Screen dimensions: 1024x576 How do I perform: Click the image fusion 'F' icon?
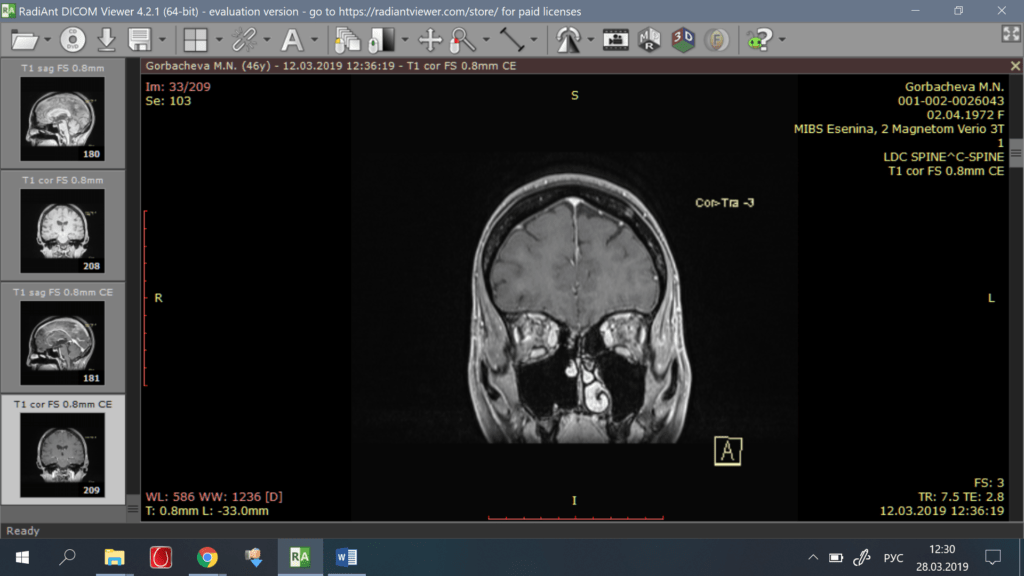click(716, 40)
